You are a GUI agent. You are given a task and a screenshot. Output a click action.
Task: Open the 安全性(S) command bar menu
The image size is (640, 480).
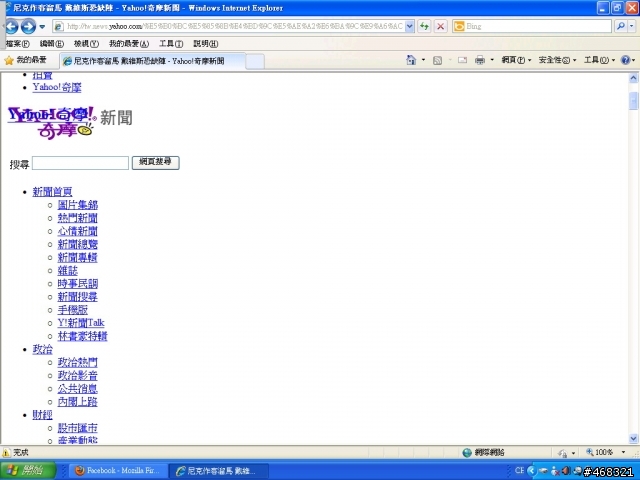point(557,60)
